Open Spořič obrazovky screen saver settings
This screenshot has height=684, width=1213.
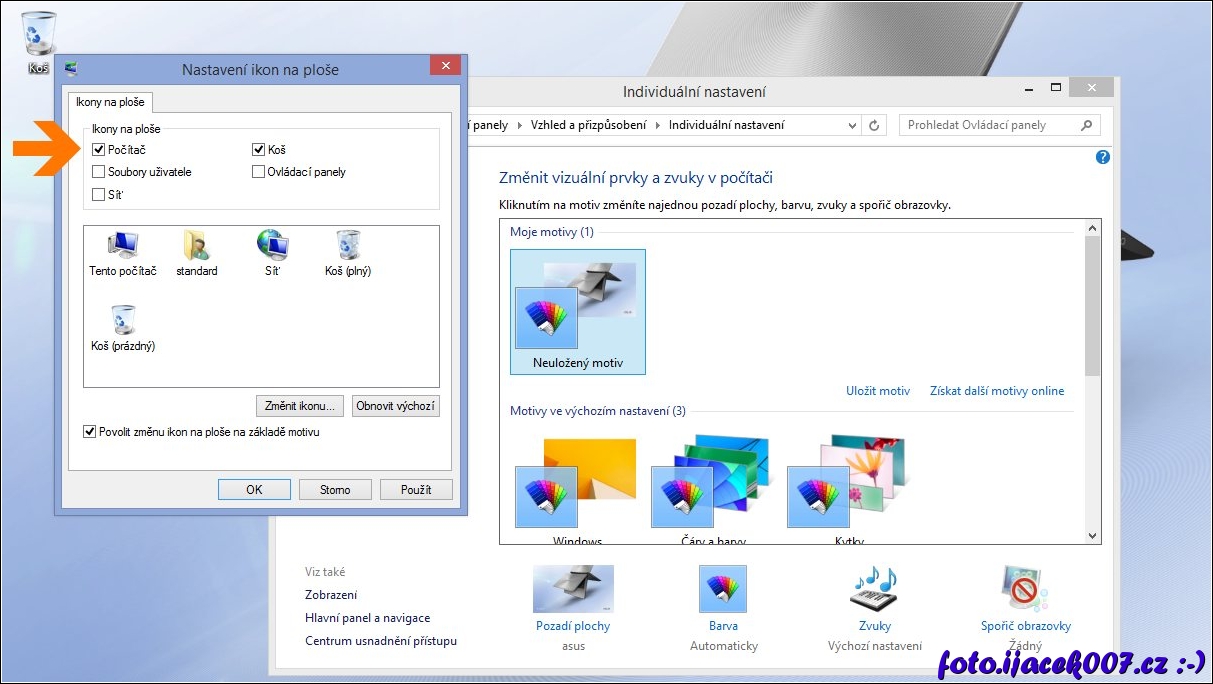(x=1025, y=590)
